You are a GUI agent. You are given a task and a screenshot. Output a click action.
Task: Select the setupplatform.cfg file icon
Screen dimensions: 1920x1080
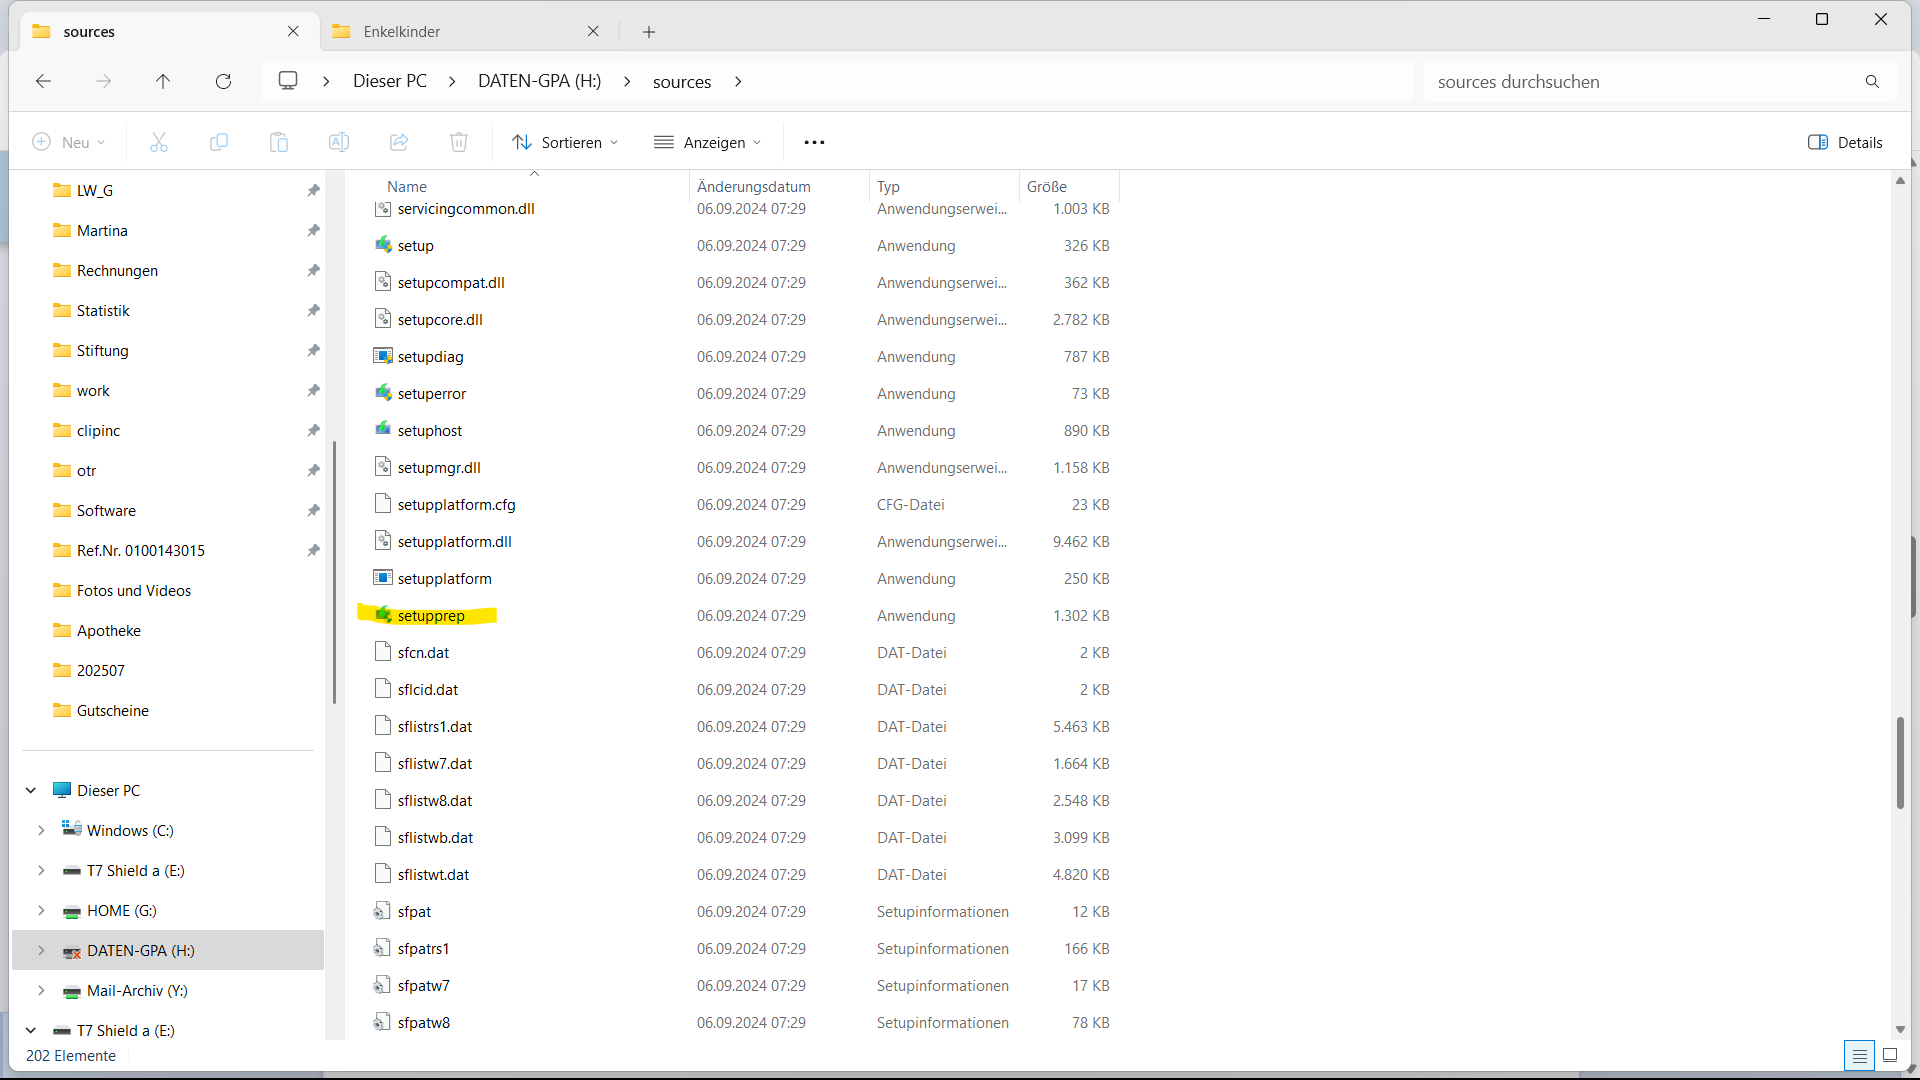[x=383, y=504]
